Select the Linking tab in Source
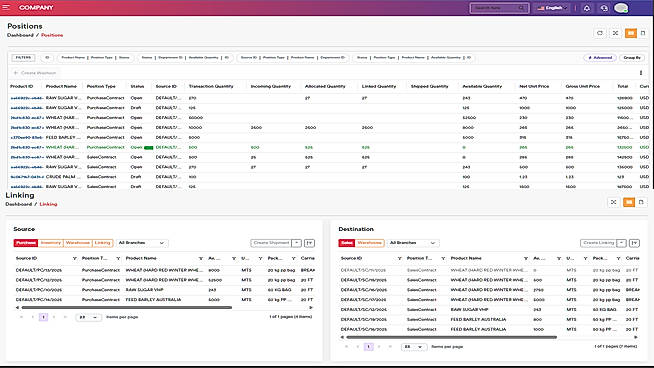654x368 pixels. 102,243
